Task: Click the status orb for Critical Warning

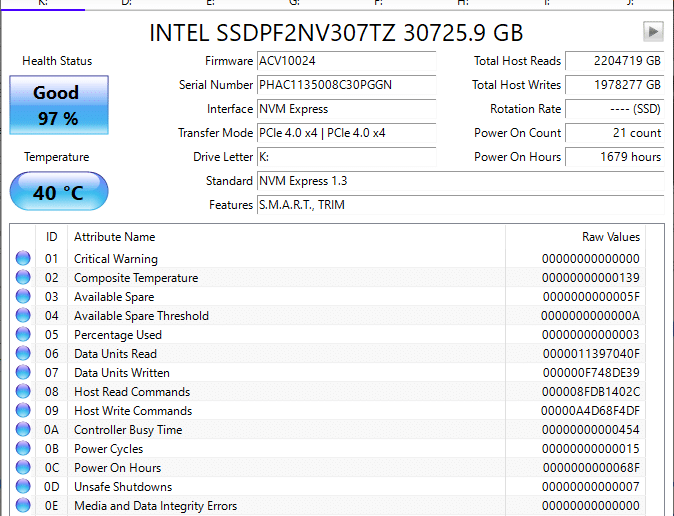Action: pyautogui.click(x=23, y=258)
